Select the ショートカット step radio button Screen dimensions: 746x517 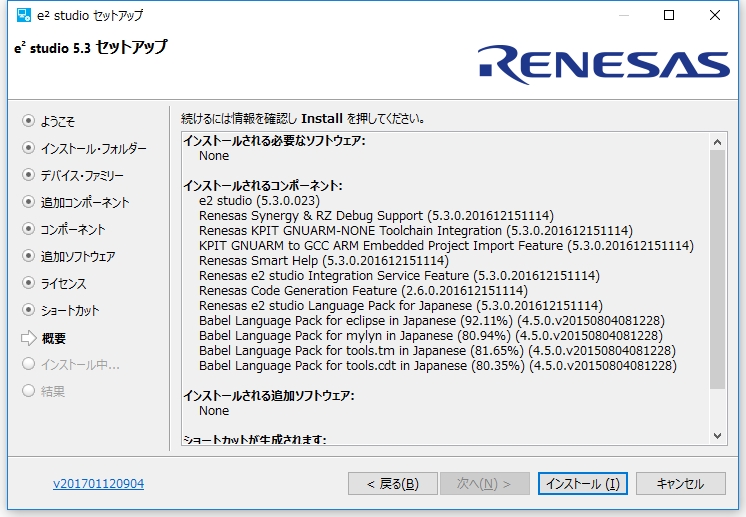(29, 310)
